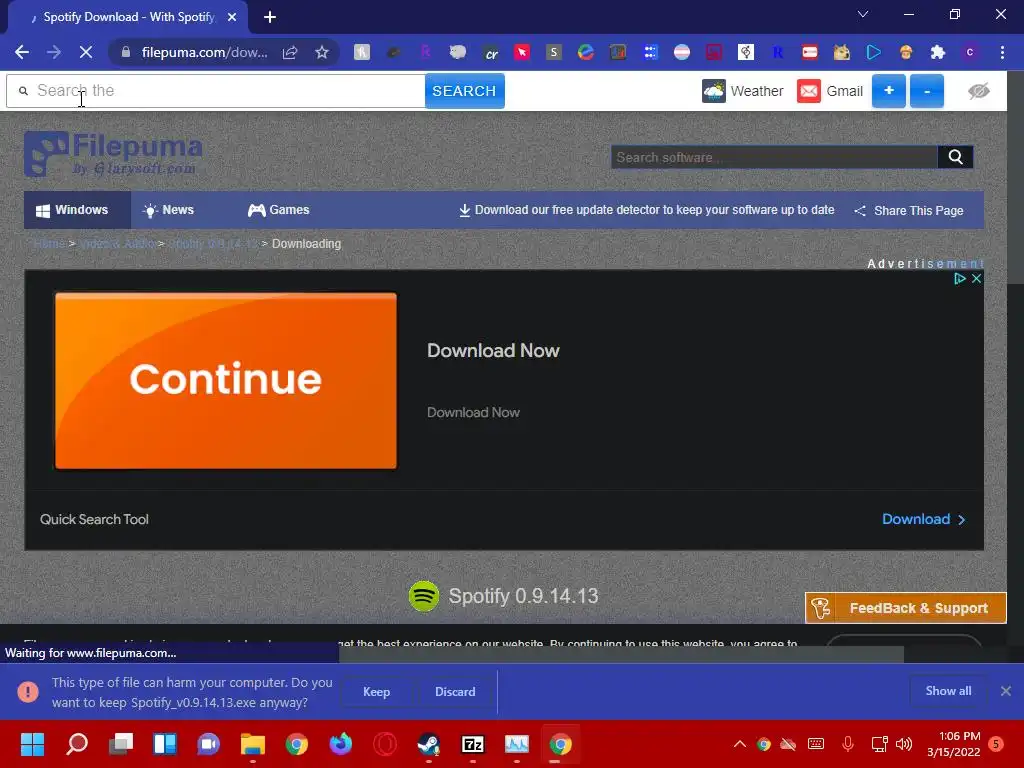Click the blue play triangle extension icon

[873, 52]
